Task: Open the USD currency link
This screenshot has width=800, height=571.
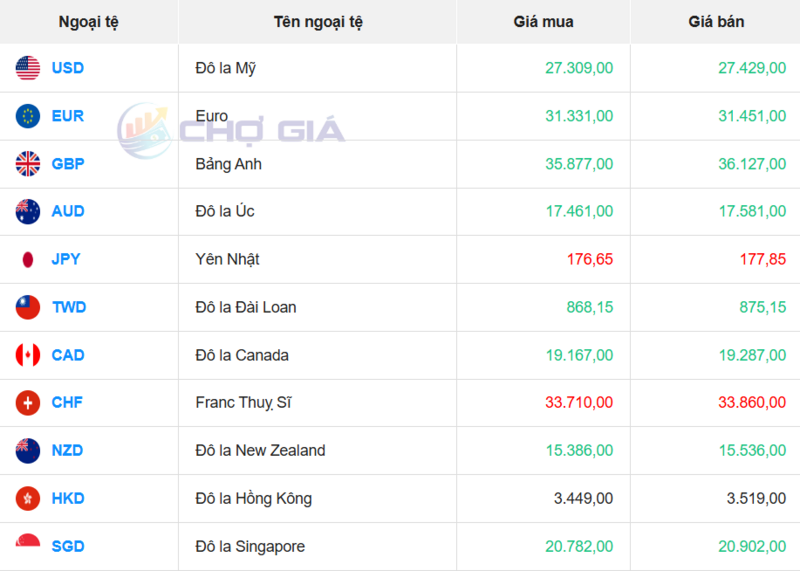Action: 68,68
